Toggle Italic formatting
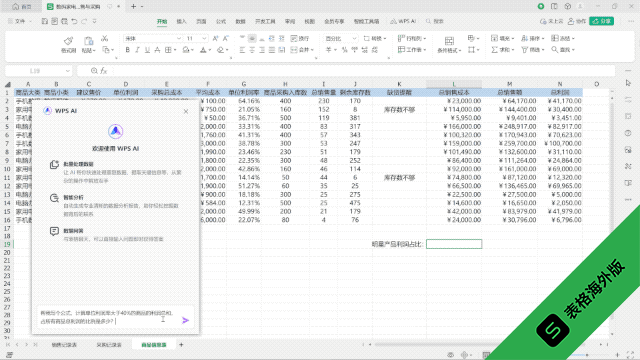This screenshot has height=360, width=640. (137, 50)
